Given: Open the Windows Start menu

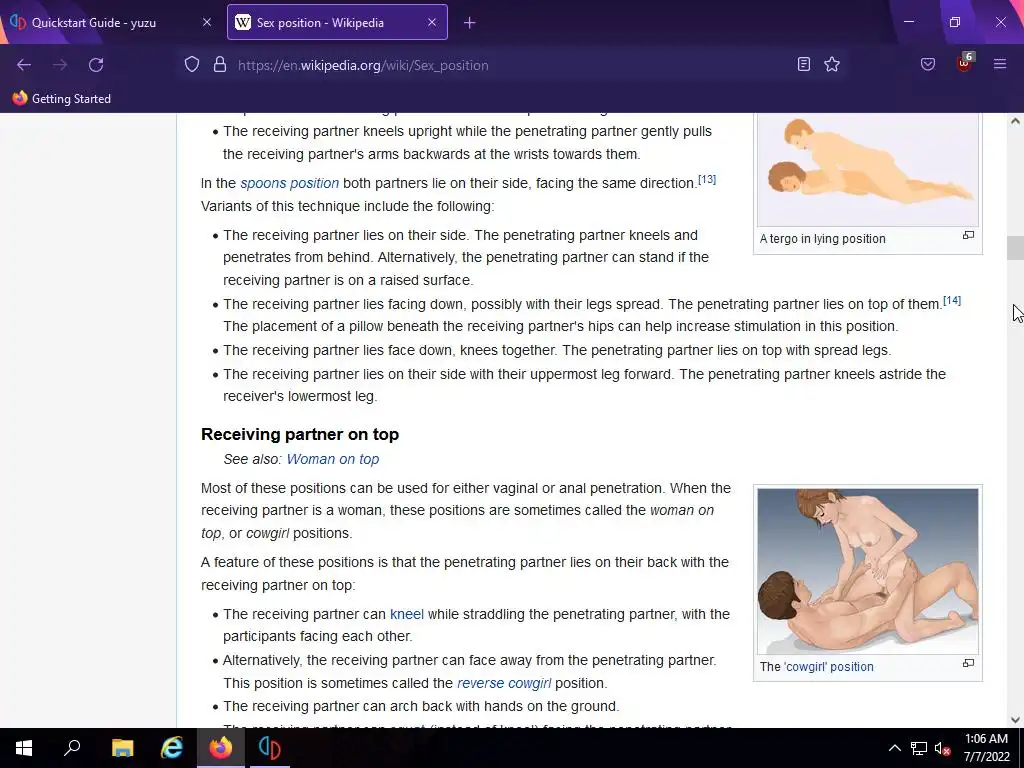Looking at the screenshot, I should (x=24, y=748).
